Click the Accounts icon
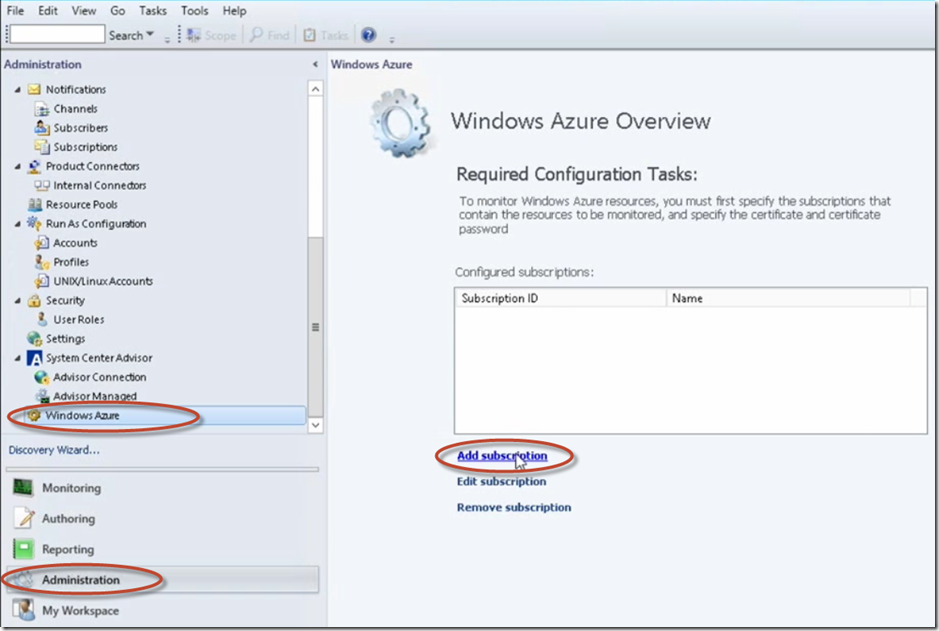 [x=42, y=242]
